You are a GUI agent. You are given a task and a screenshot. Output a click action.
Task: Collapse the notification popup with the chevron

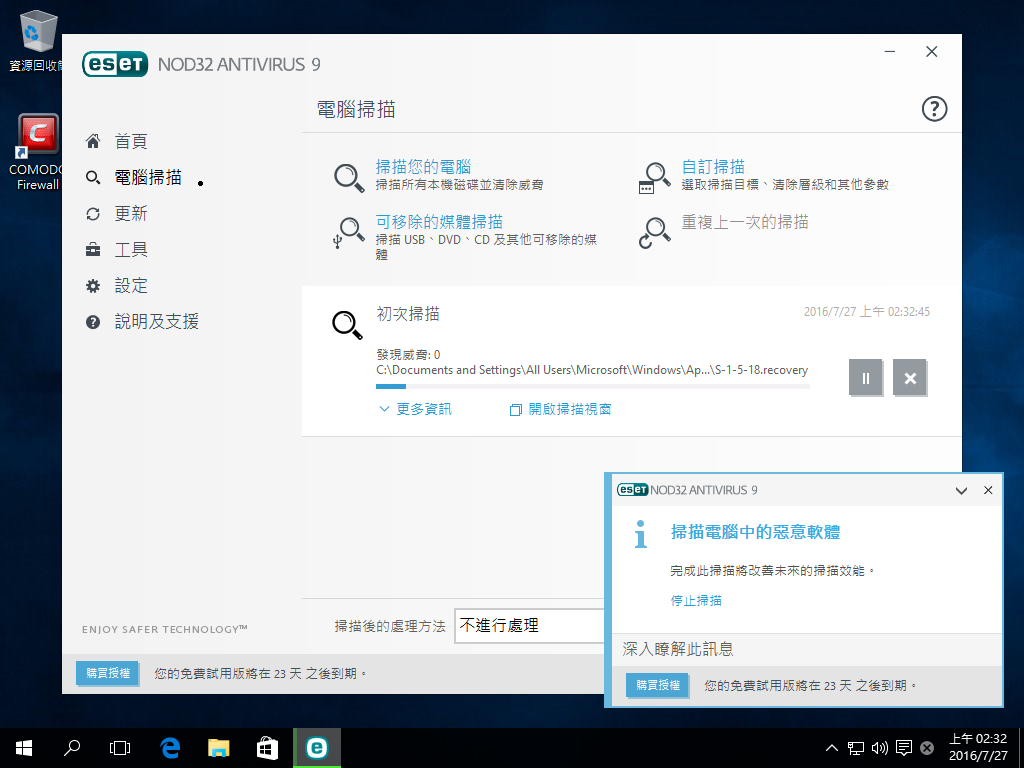[961, 490]
